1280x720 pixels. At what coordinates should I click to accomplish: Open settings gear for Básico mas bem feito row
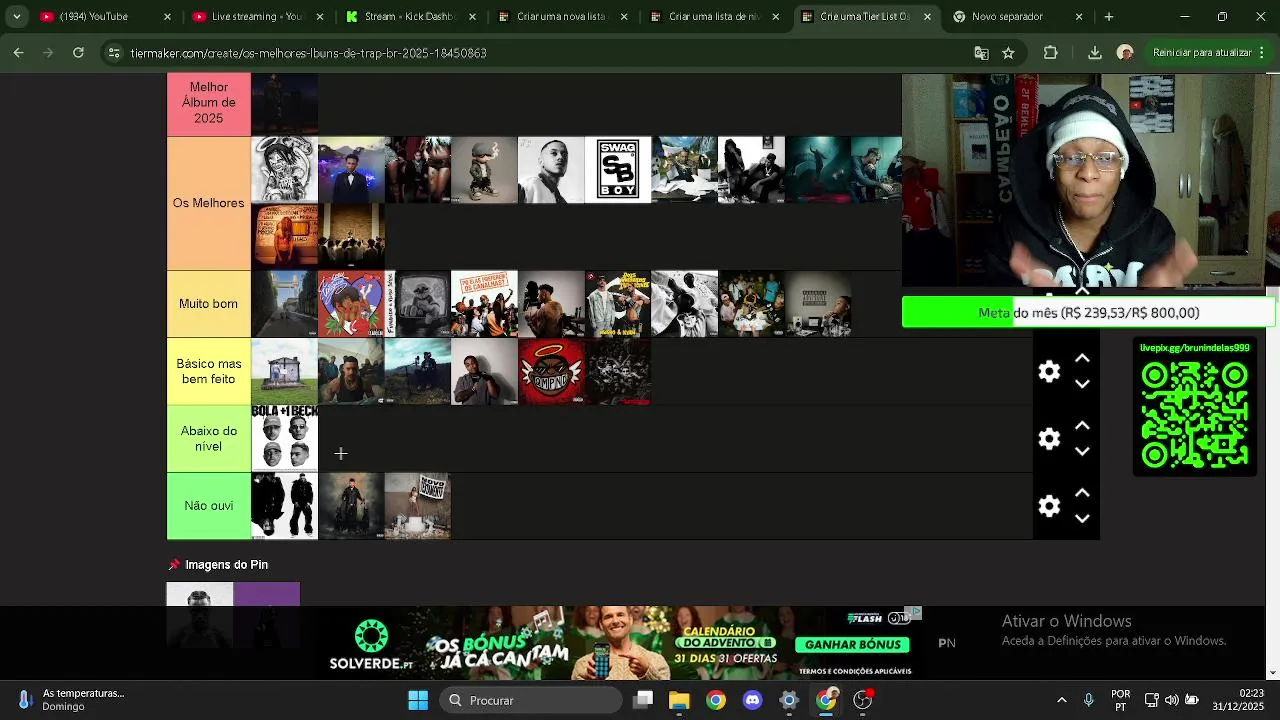[1049, 372]
